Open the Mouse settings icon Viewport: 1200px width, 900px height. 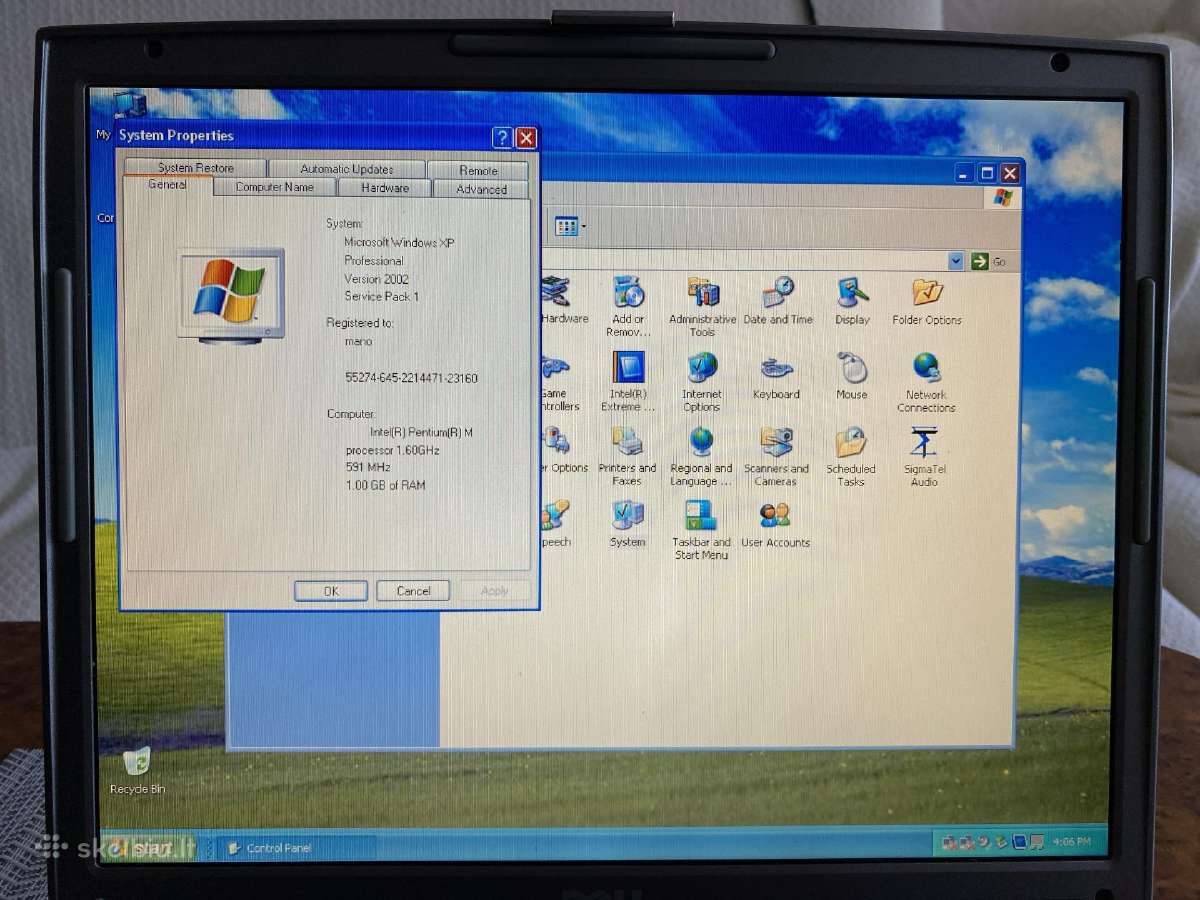tap(851, 375)
